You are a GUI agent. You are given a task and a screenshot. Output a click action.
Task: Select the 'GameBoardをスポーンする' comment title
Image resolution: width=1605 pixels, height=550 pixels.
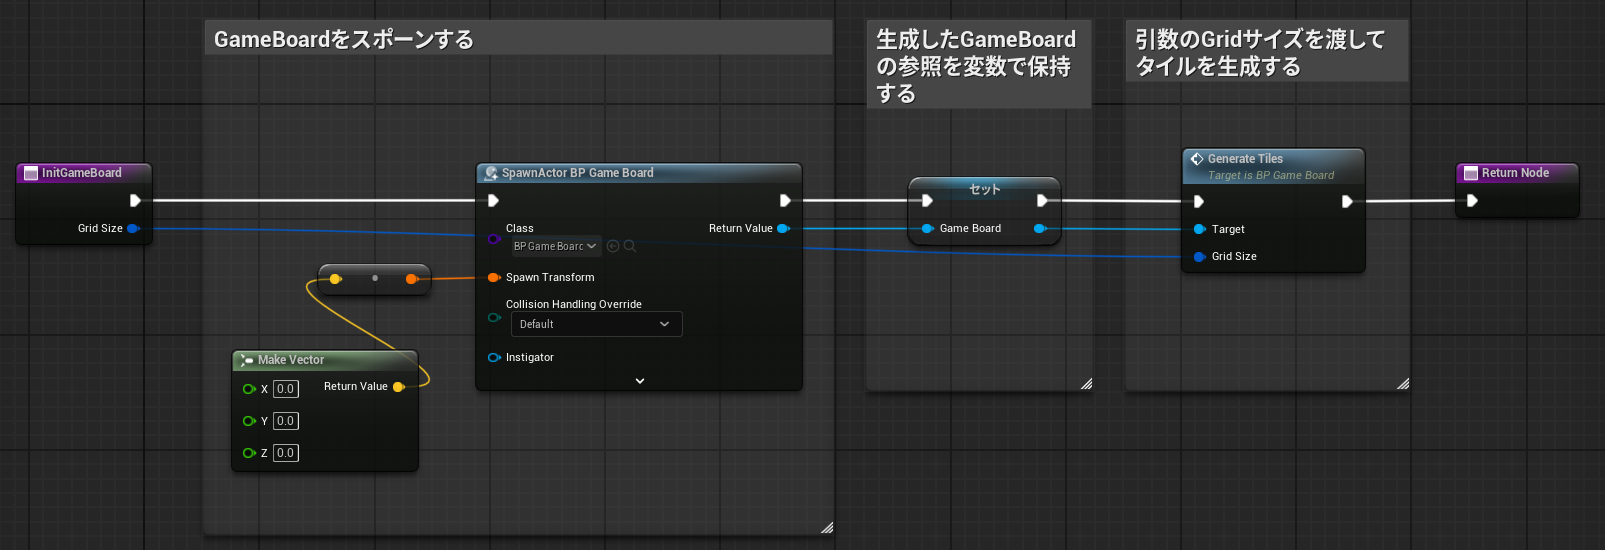[344, 39]
